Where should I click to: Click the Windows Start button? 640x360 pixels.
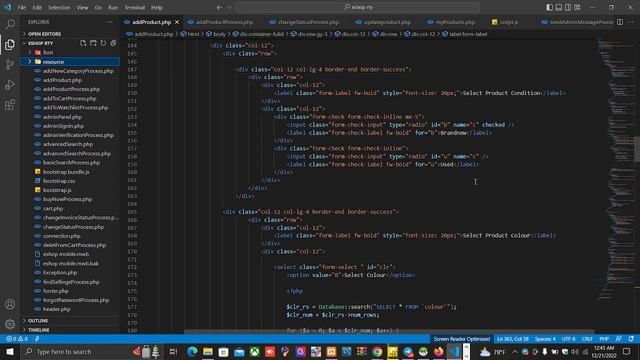coord(9,351)
